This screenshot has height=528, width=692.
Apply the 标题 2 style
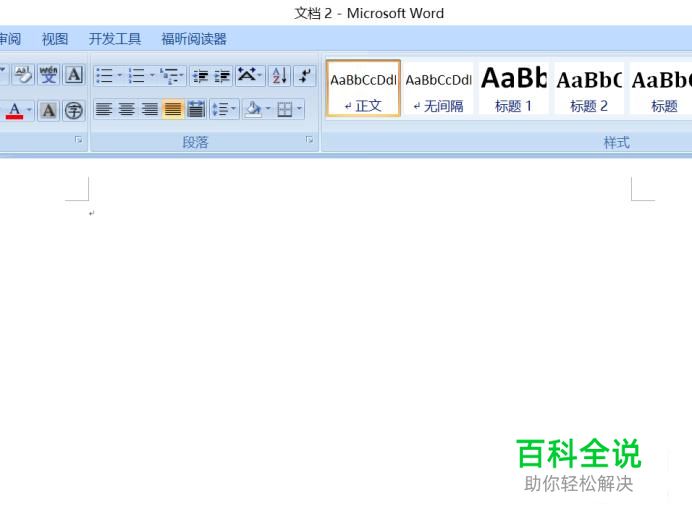pos(589,88)
